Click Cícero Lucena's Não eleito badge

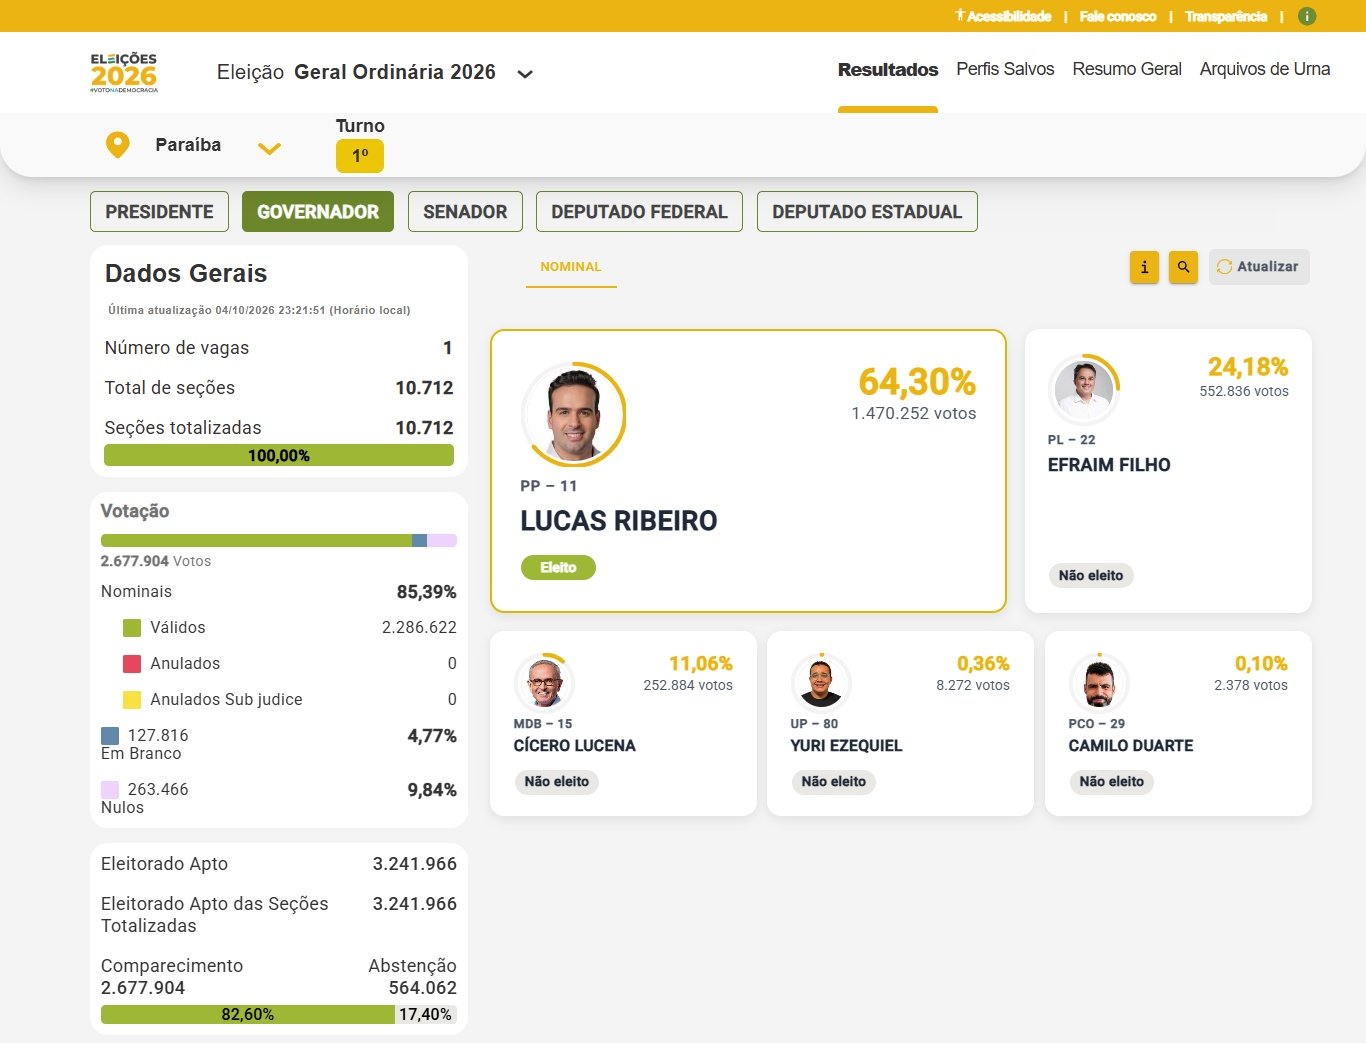pos(557,782)
